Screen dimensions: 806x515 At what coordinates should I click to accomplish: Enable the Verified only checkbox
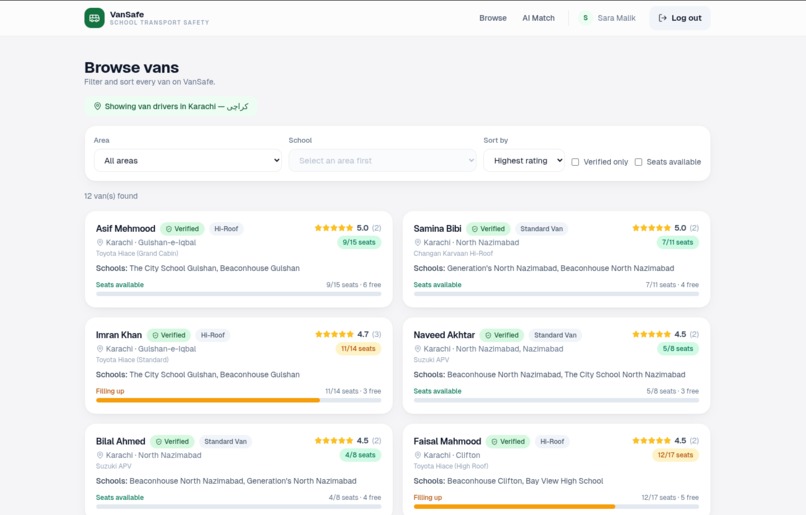coord(575,162)
